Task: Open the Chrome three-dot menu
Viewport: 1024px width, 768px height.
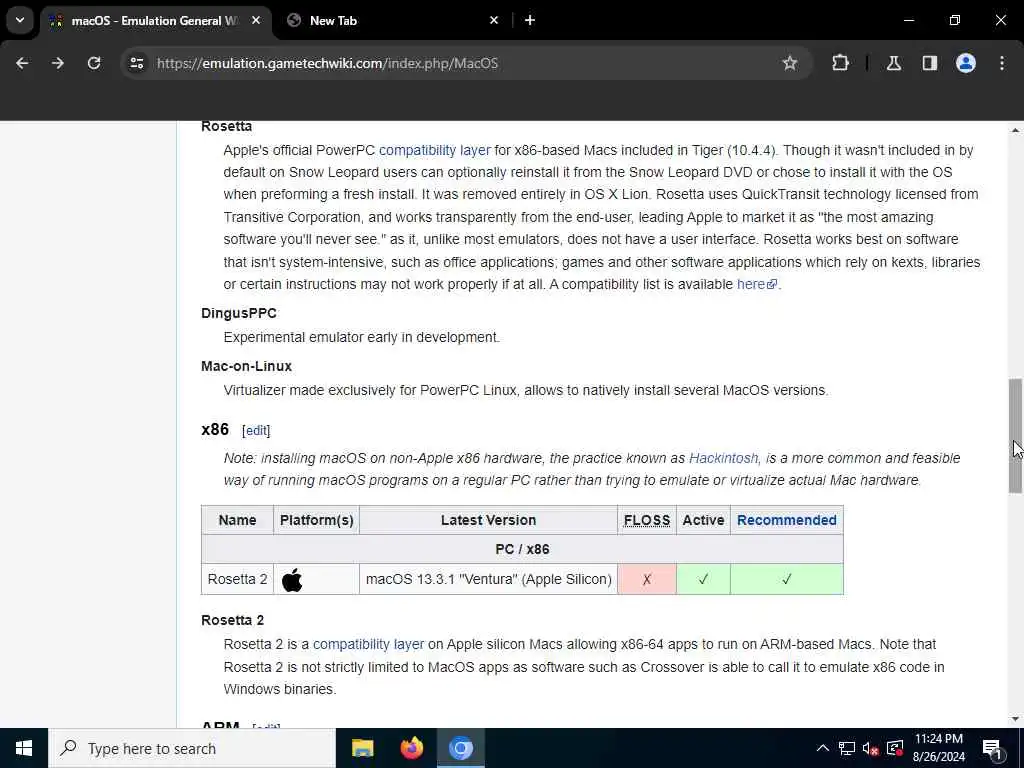Action: pyautogui.click(x=1002, y=63)
